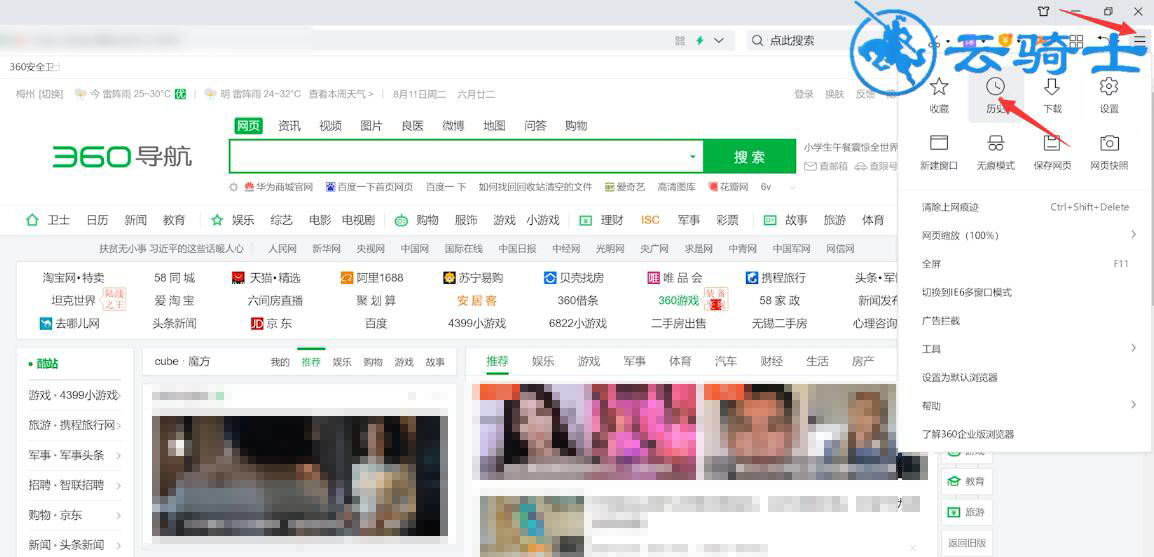Image resolution: width=1154 pixels, height=557 pixels.
Task: Click the 唯品会 logo icon
Action: pyautogui.click(x=654, y=277)
